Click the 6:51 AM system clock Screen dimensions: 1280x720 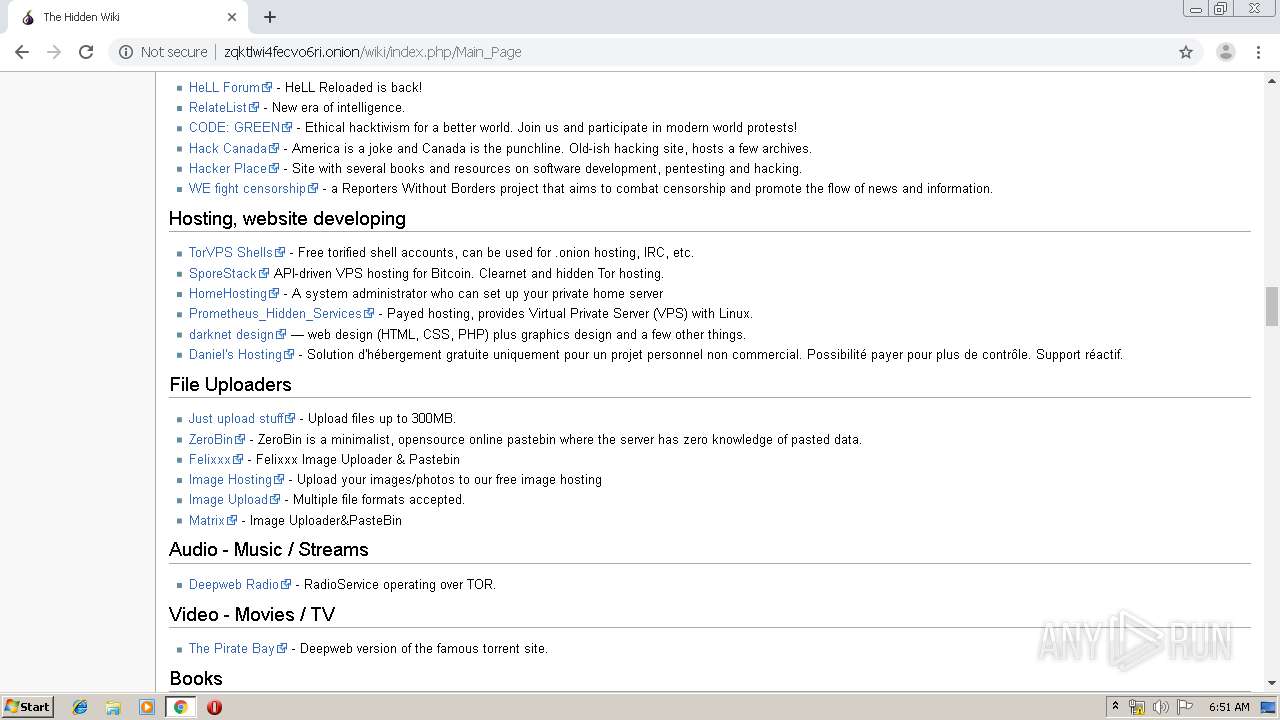[1229, 707]
